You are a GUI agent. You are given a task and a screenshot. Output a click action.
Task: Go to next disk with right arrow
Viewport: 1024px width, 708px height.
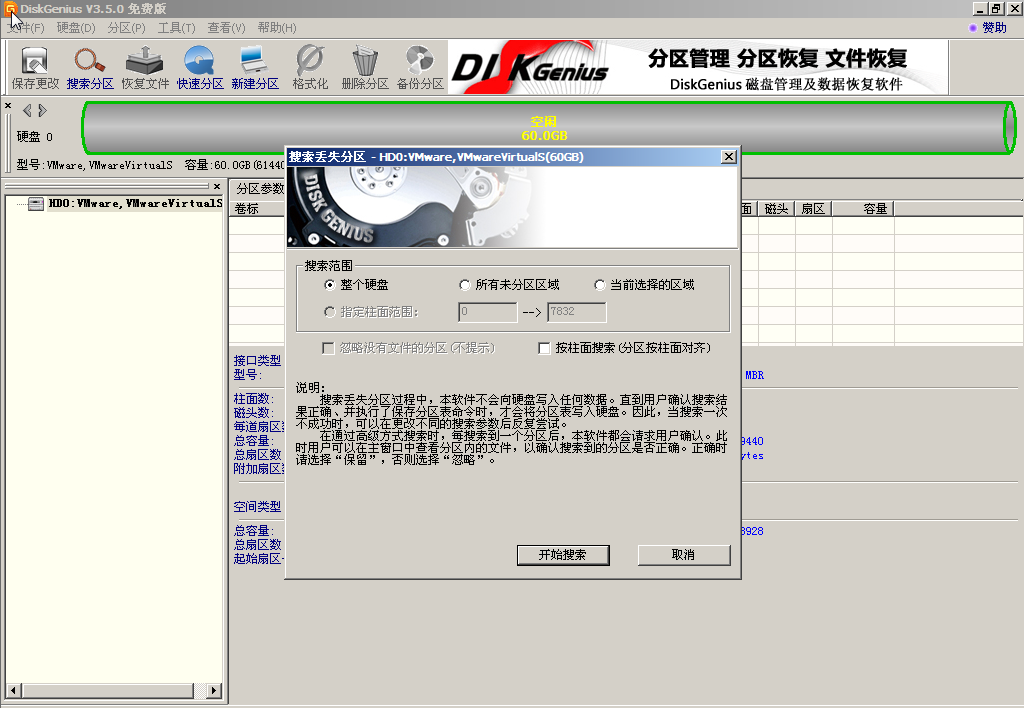coord(43,110)
